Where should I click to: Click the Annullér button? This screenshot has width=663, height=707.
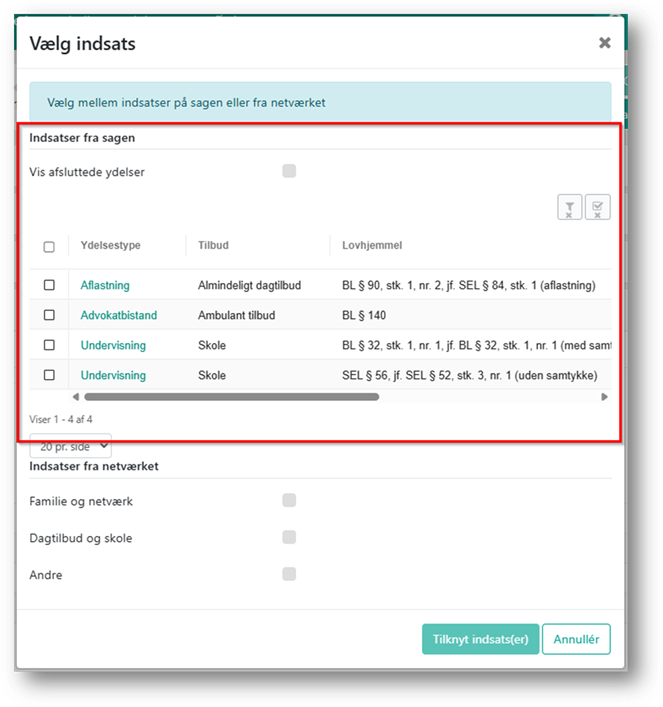pos(576,639)
